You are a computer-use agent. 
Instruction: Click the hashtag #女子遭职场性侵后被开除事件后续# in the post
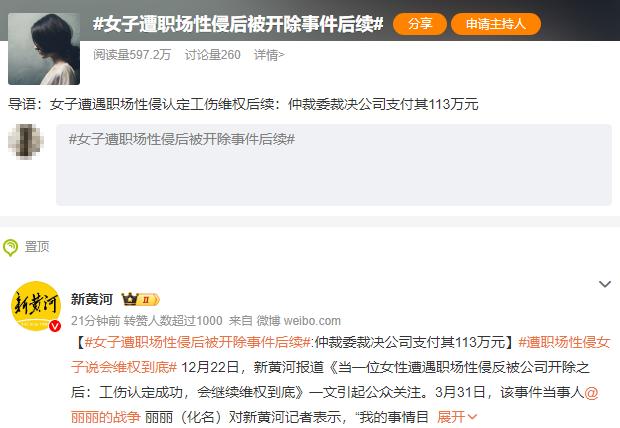pos(198,342)
